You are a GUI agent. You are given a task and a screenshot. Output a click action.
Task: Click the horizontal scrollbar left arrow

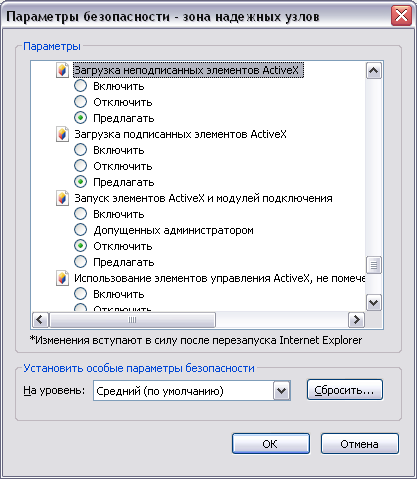click(41, 320)
